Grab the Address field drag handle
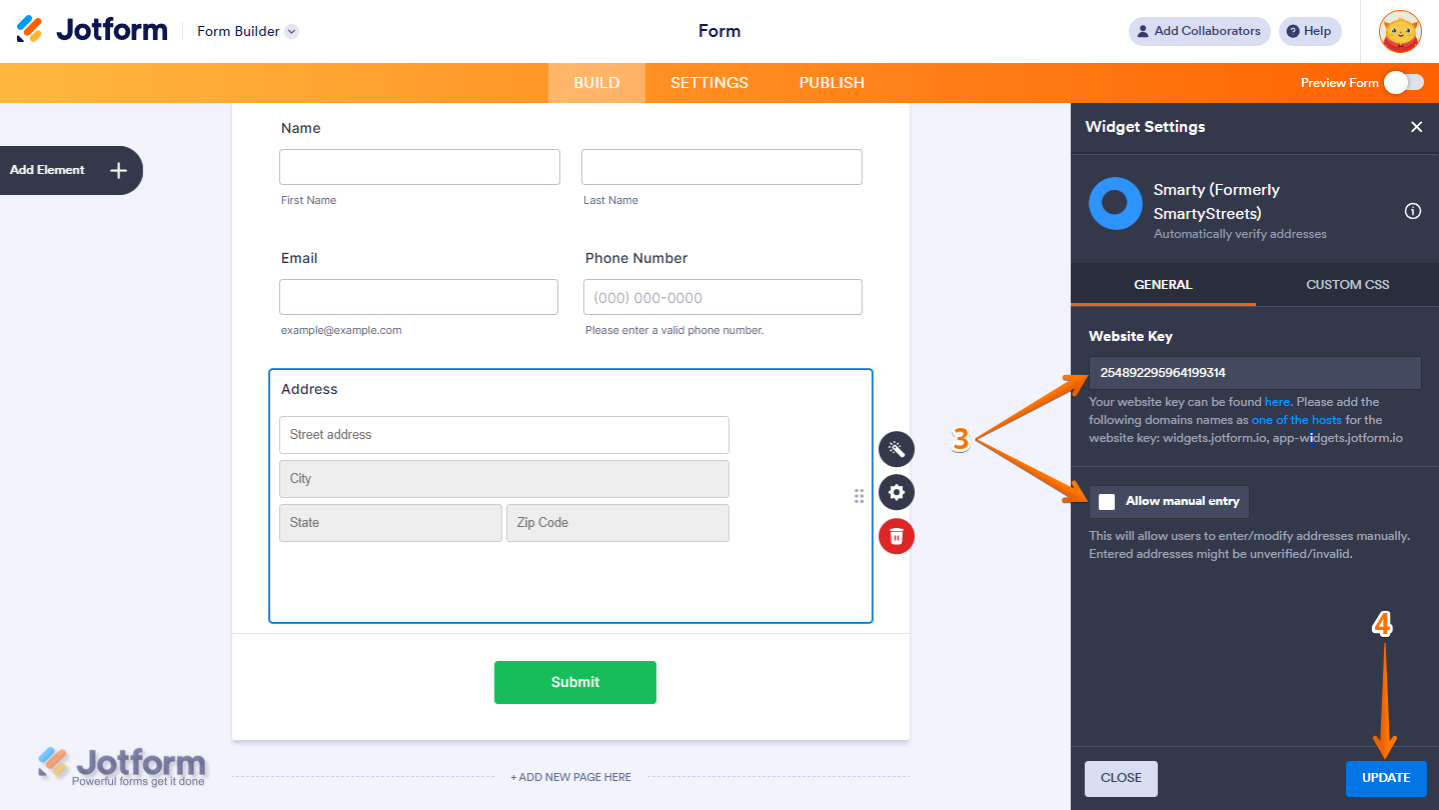The width and height of the screenshot is (1439, 810). pos(858,495)
